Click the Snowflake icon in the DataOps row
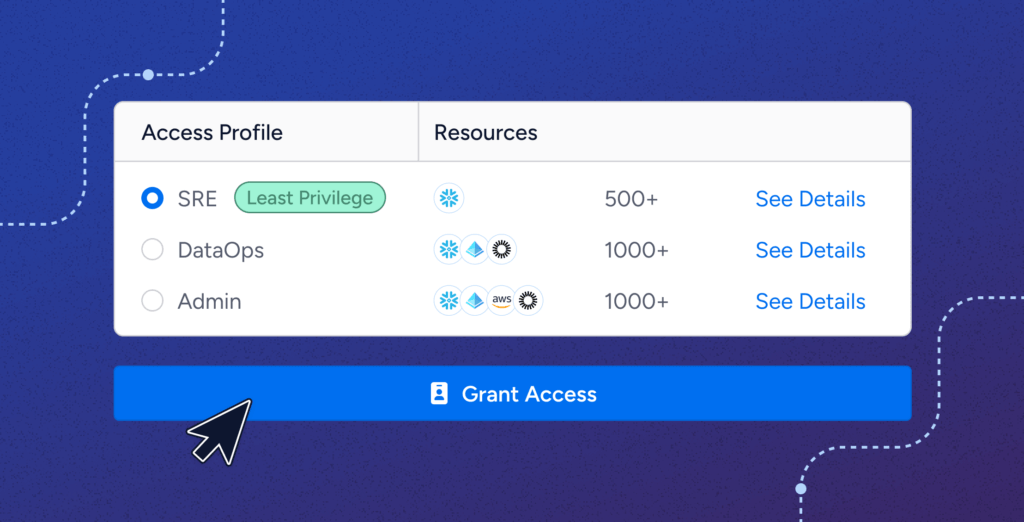The height and width of the screenshot is (522, 1024). pos(449,250)
